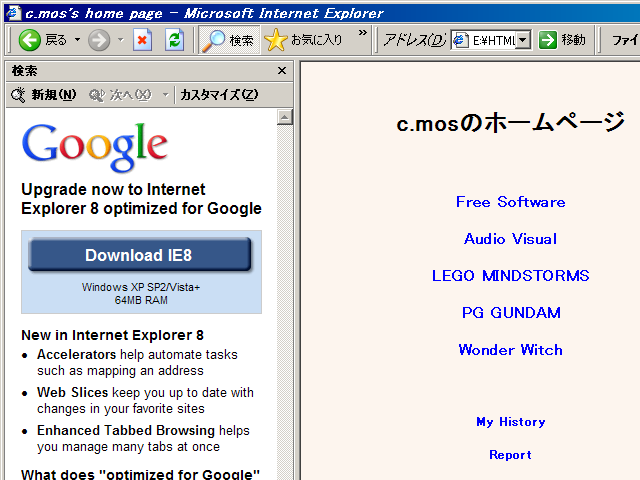This screenshot has width=640, height=480.
Task: Click 'New in Internet Explorer 8' heading
Action: click(x=112, y=335)
